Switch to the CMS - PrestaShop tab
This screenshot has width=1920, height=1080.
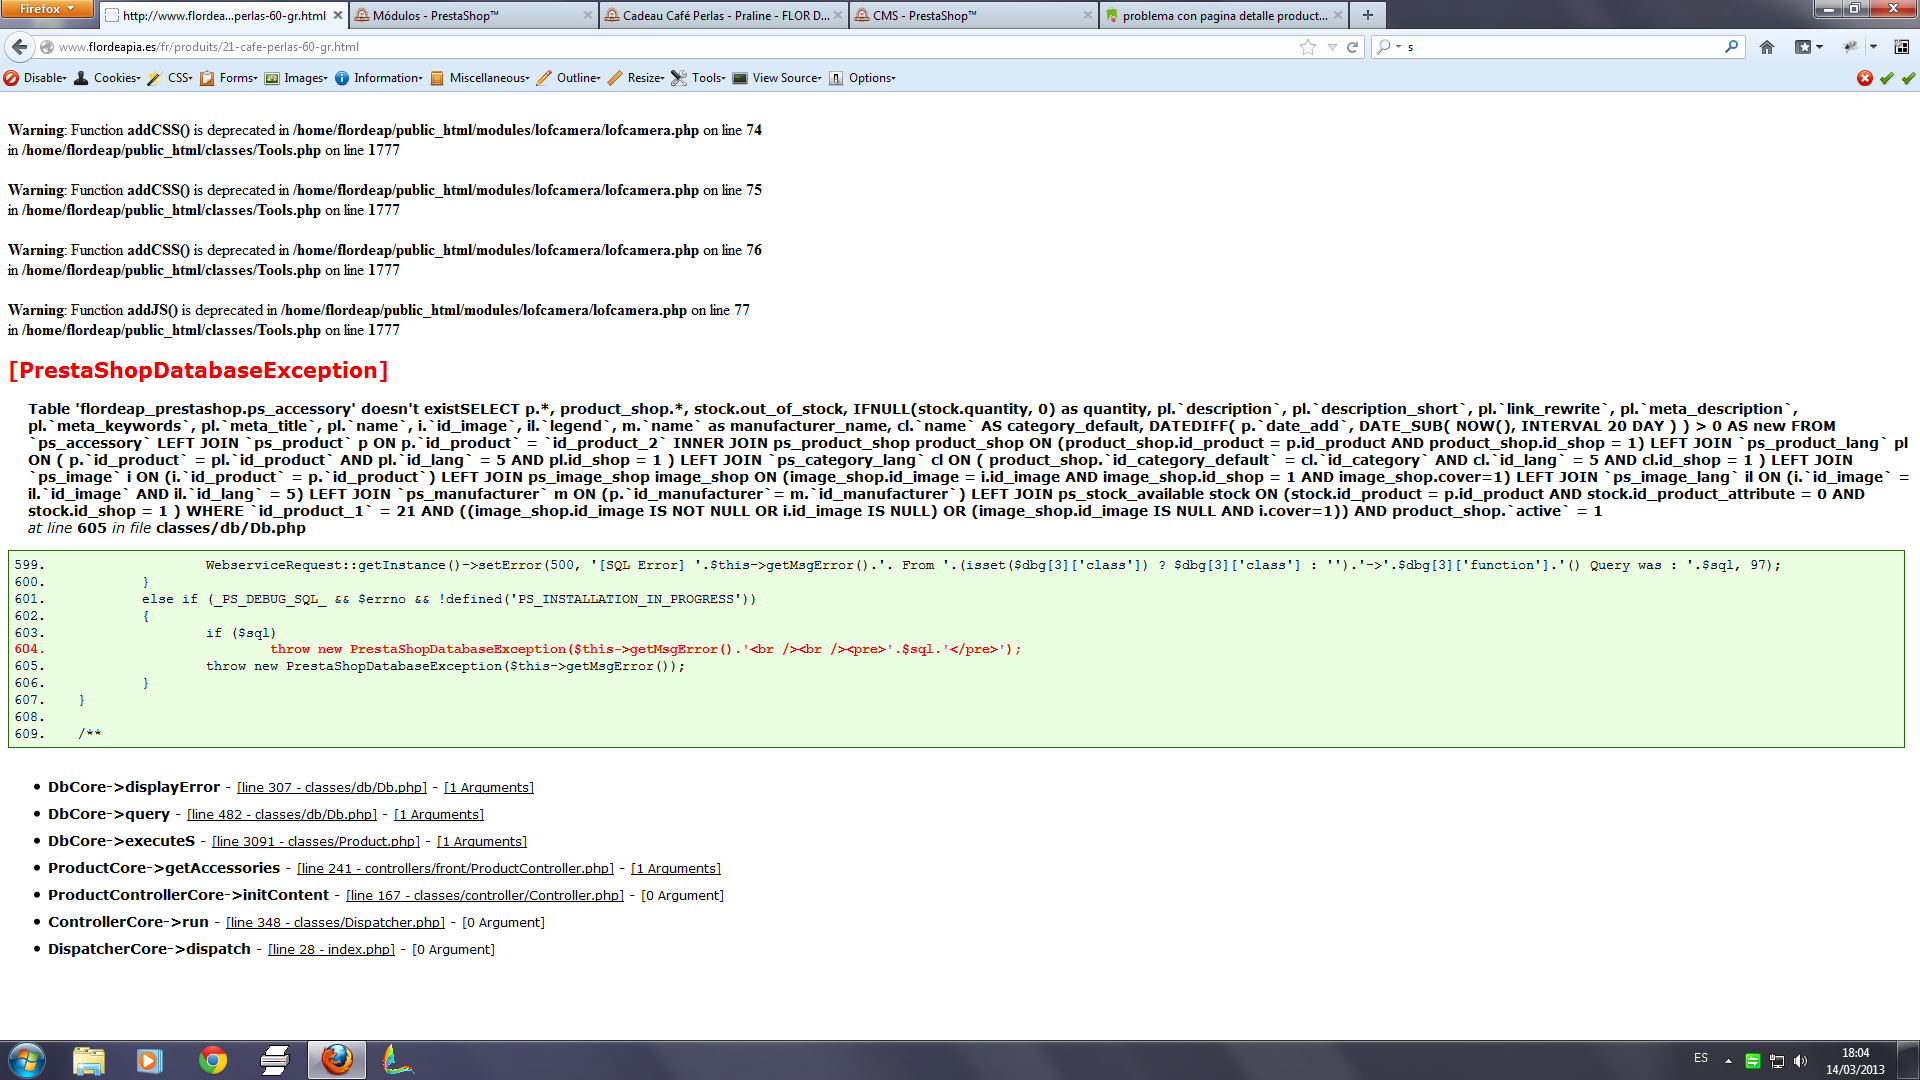[x=924, y=16]
